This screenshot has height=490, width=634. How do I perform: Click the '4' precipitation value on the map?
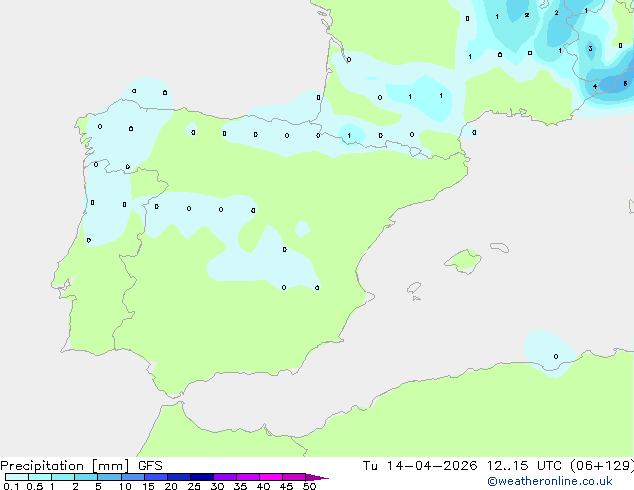click(x=595, y=87)
